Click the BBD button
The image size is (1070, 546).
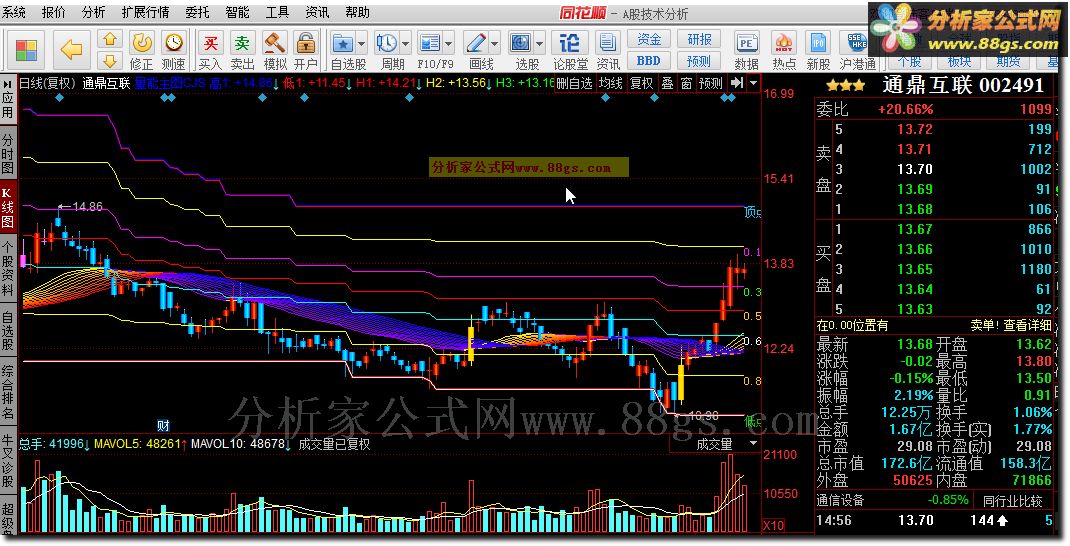click(x=649, y=61)
